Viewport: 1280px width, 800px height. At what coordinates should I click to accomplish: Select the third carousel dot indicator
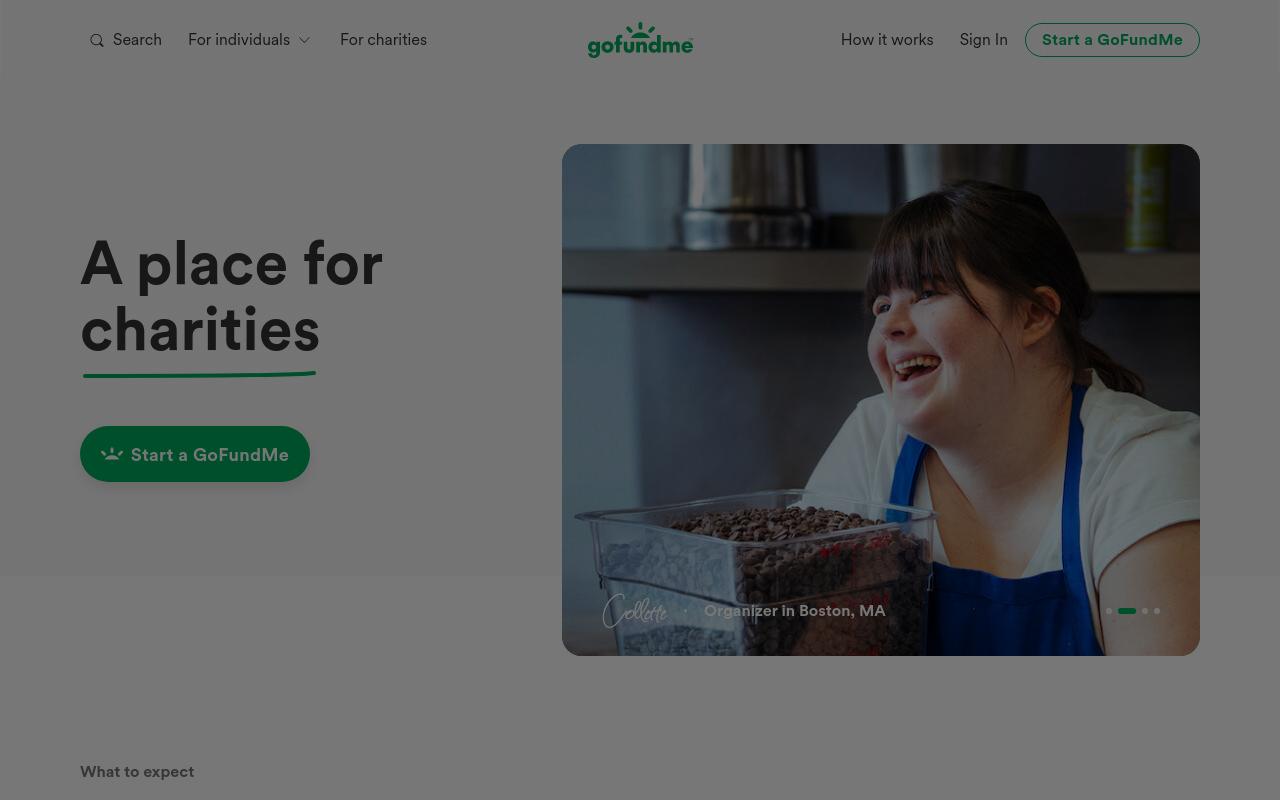pos(1145,611)
